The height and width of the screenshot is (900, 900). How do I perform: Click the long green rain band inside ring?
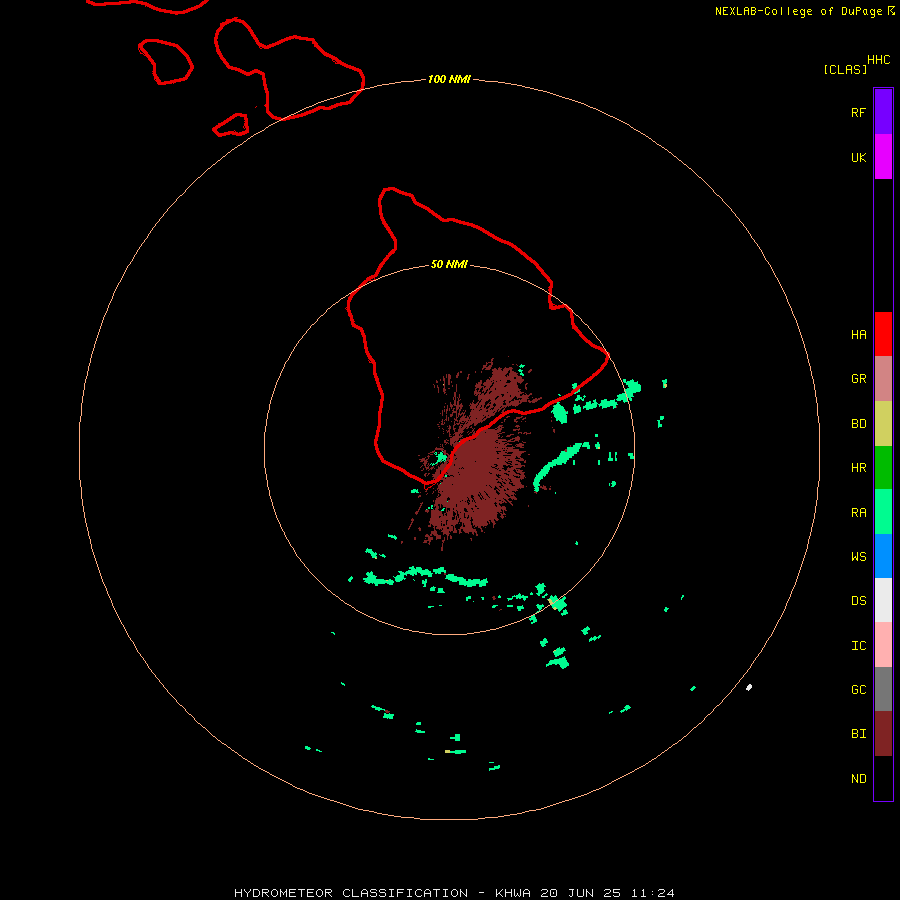coord(426,576)
